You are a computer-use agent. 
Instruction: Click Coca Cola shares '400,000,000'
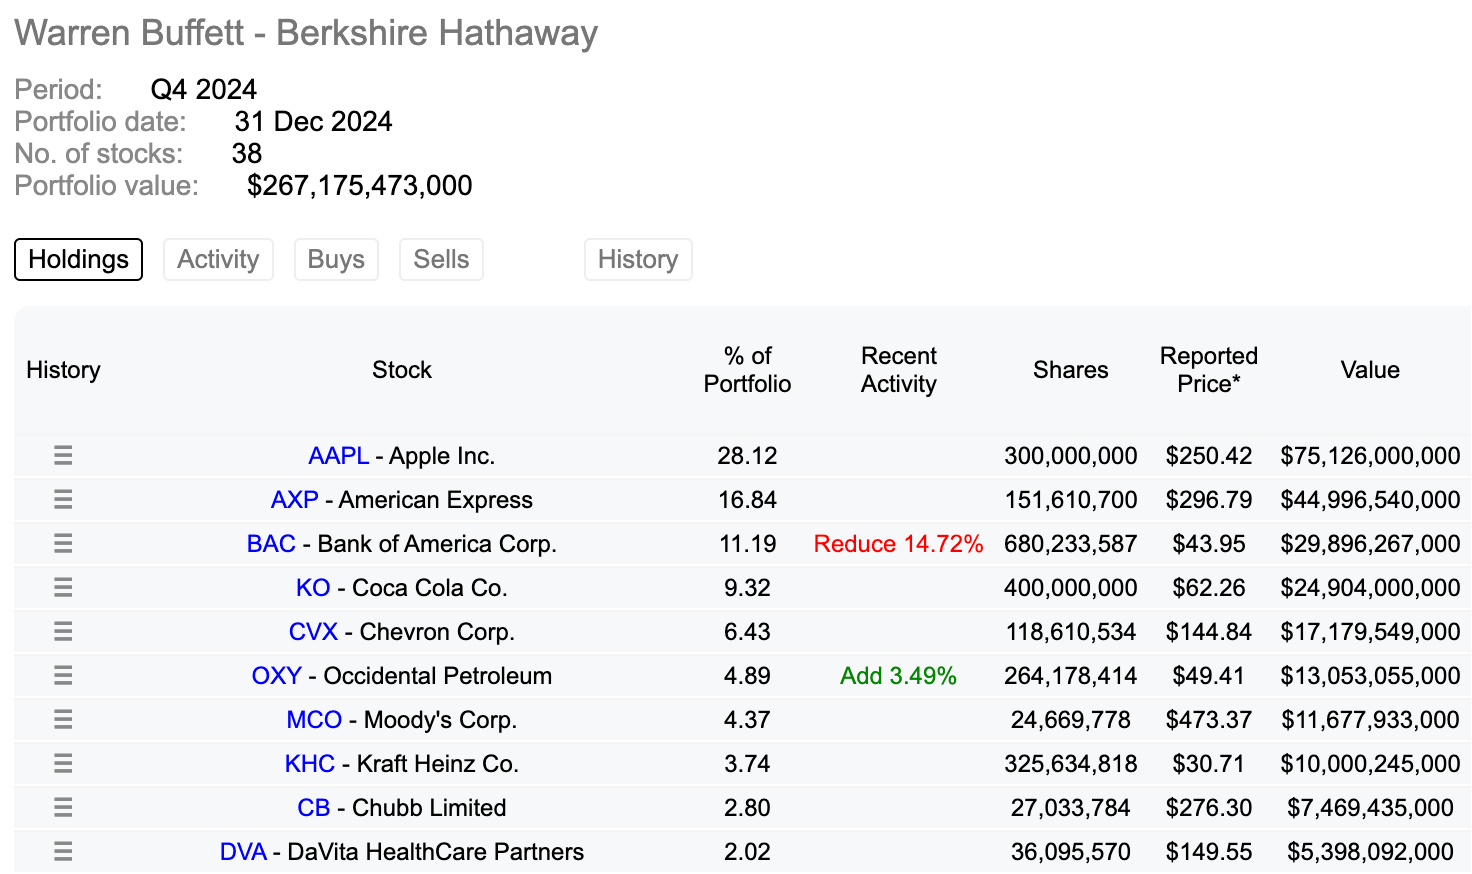point(1071,588)
